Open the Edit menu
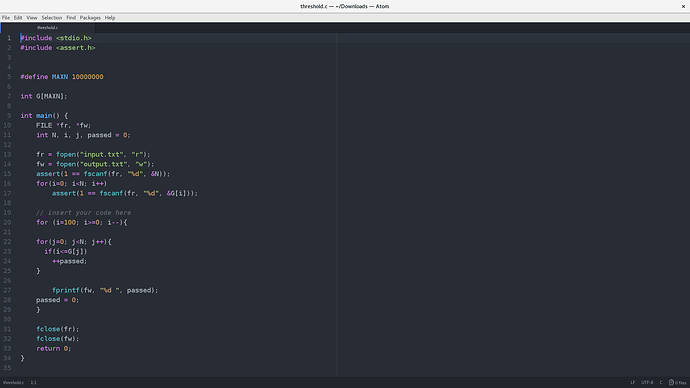The width and height of the screenshot is (690, 388). pyautogui.click(x=18, y=18)
